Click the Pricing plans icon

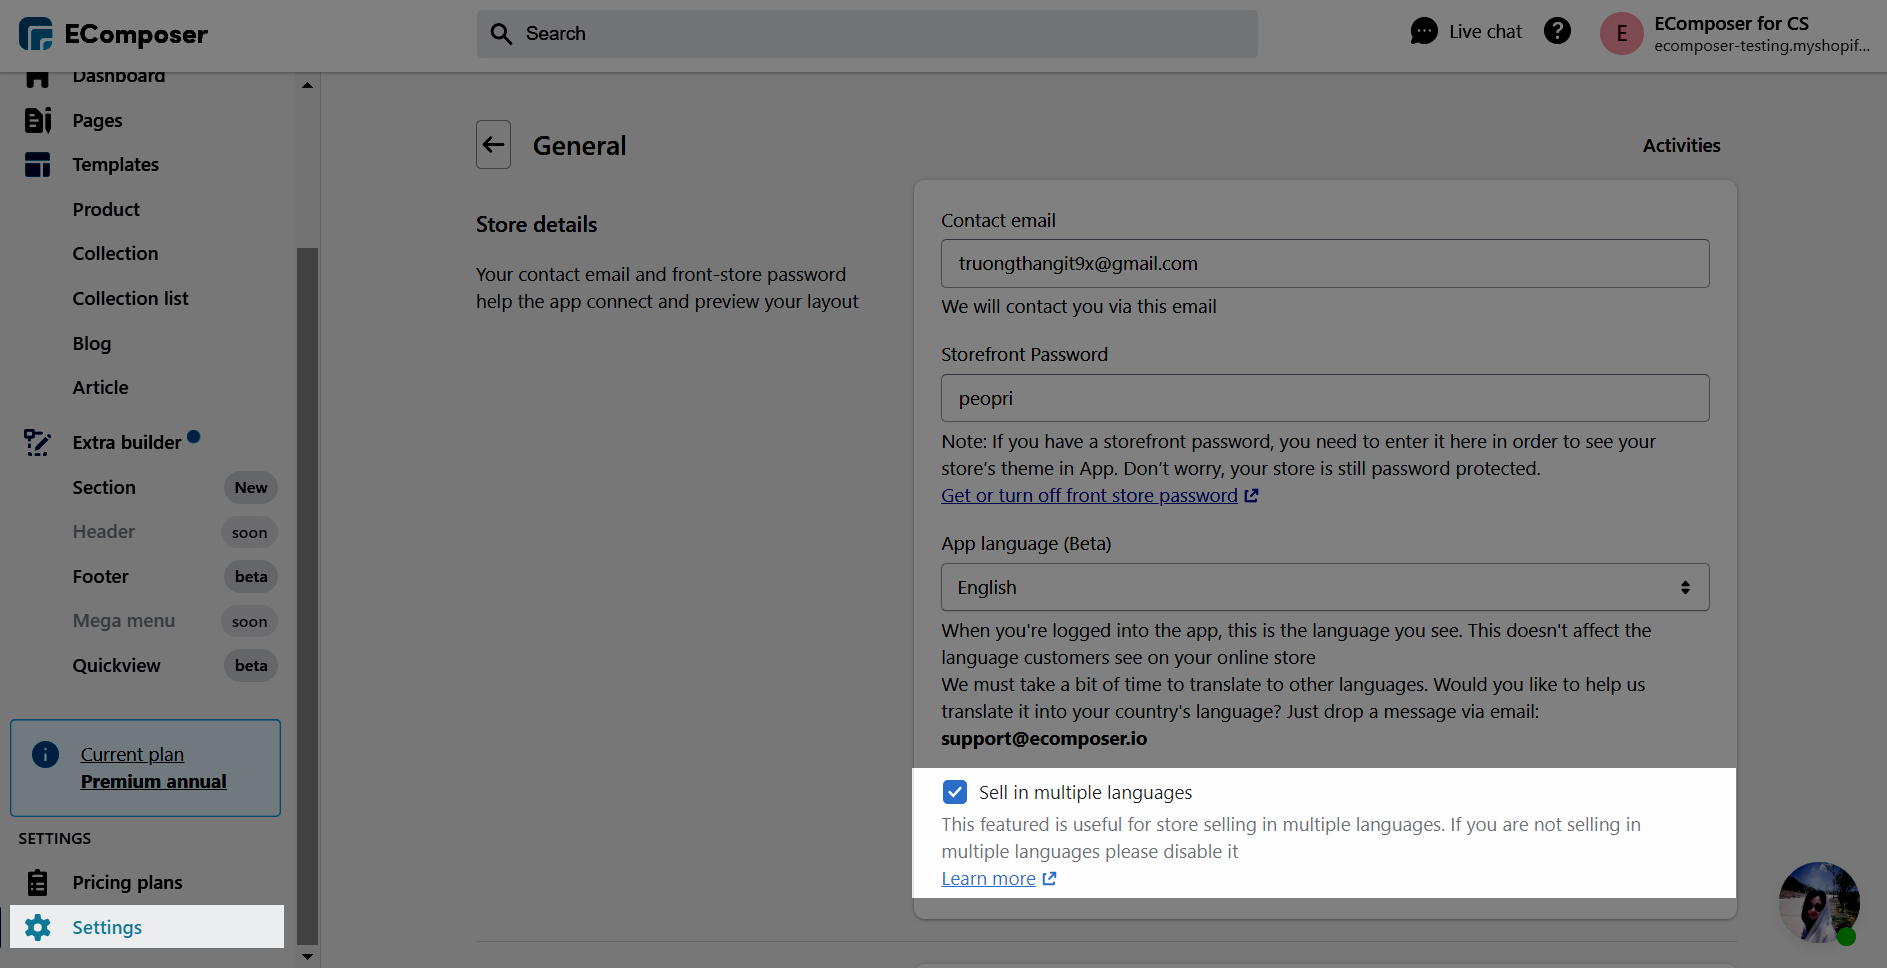(x=38, y=882)
